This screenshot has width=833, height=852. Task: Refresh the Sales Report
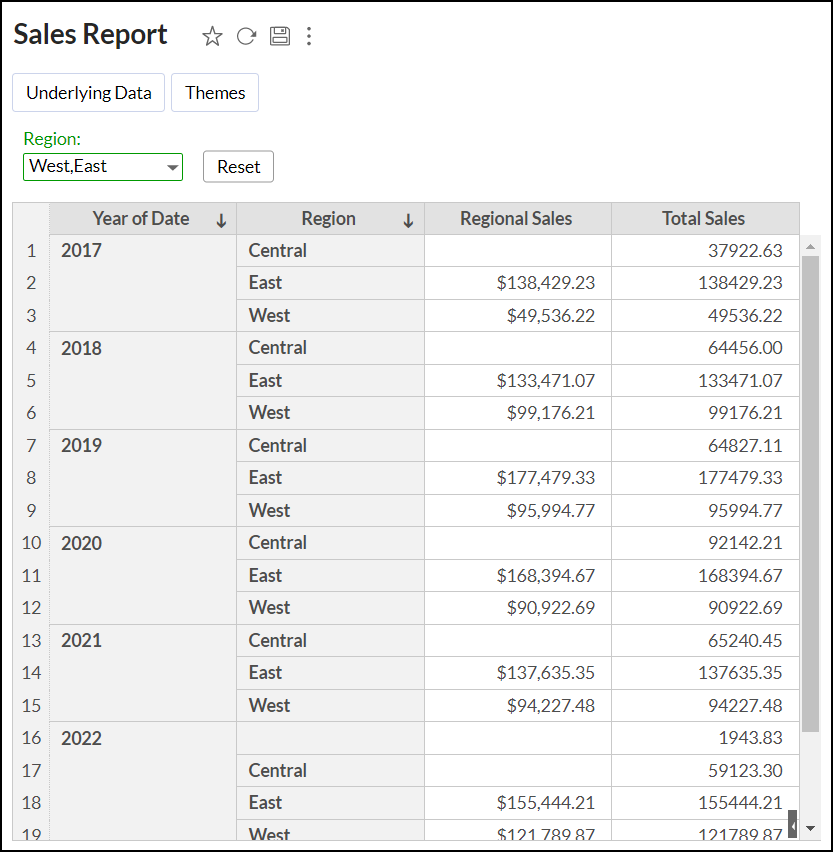[246, 35]
